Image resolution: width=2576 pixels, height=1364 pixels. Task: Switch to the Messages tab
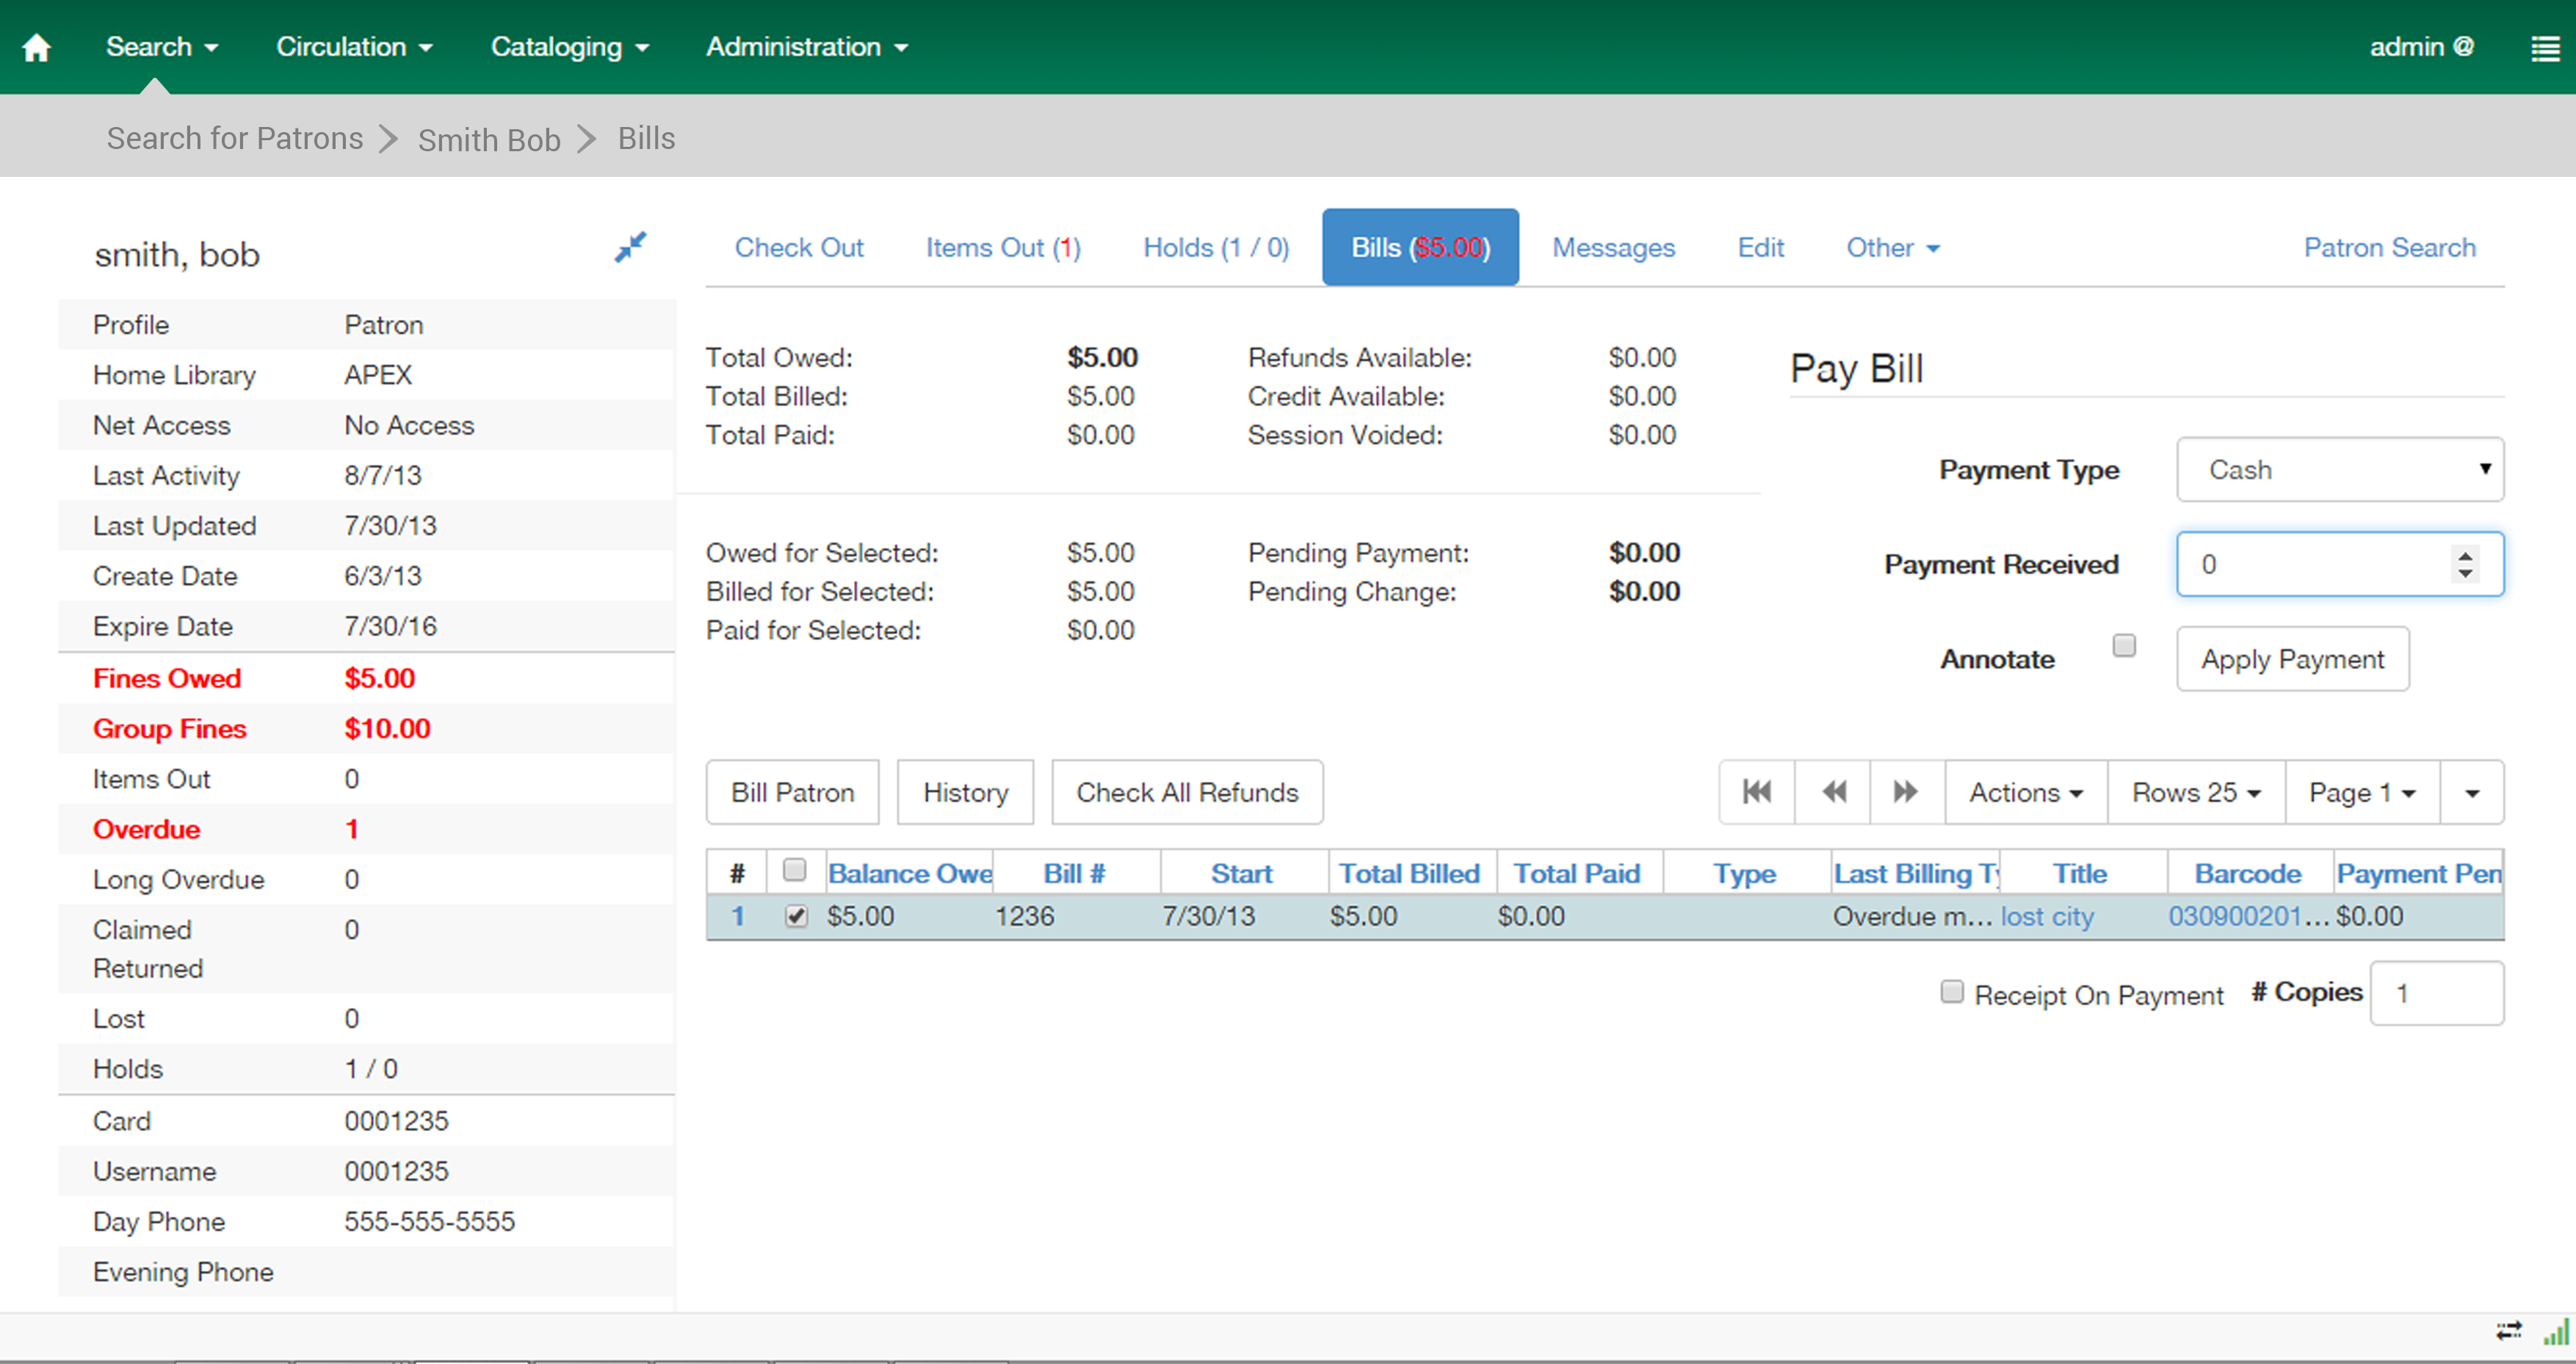pyautogui.click(x=1613, y=248)
